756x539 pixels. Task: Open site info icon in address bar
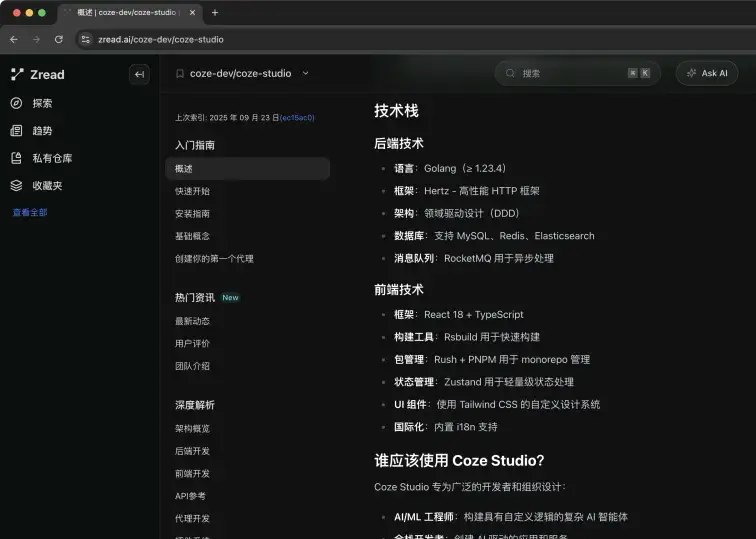pos(85,40)
